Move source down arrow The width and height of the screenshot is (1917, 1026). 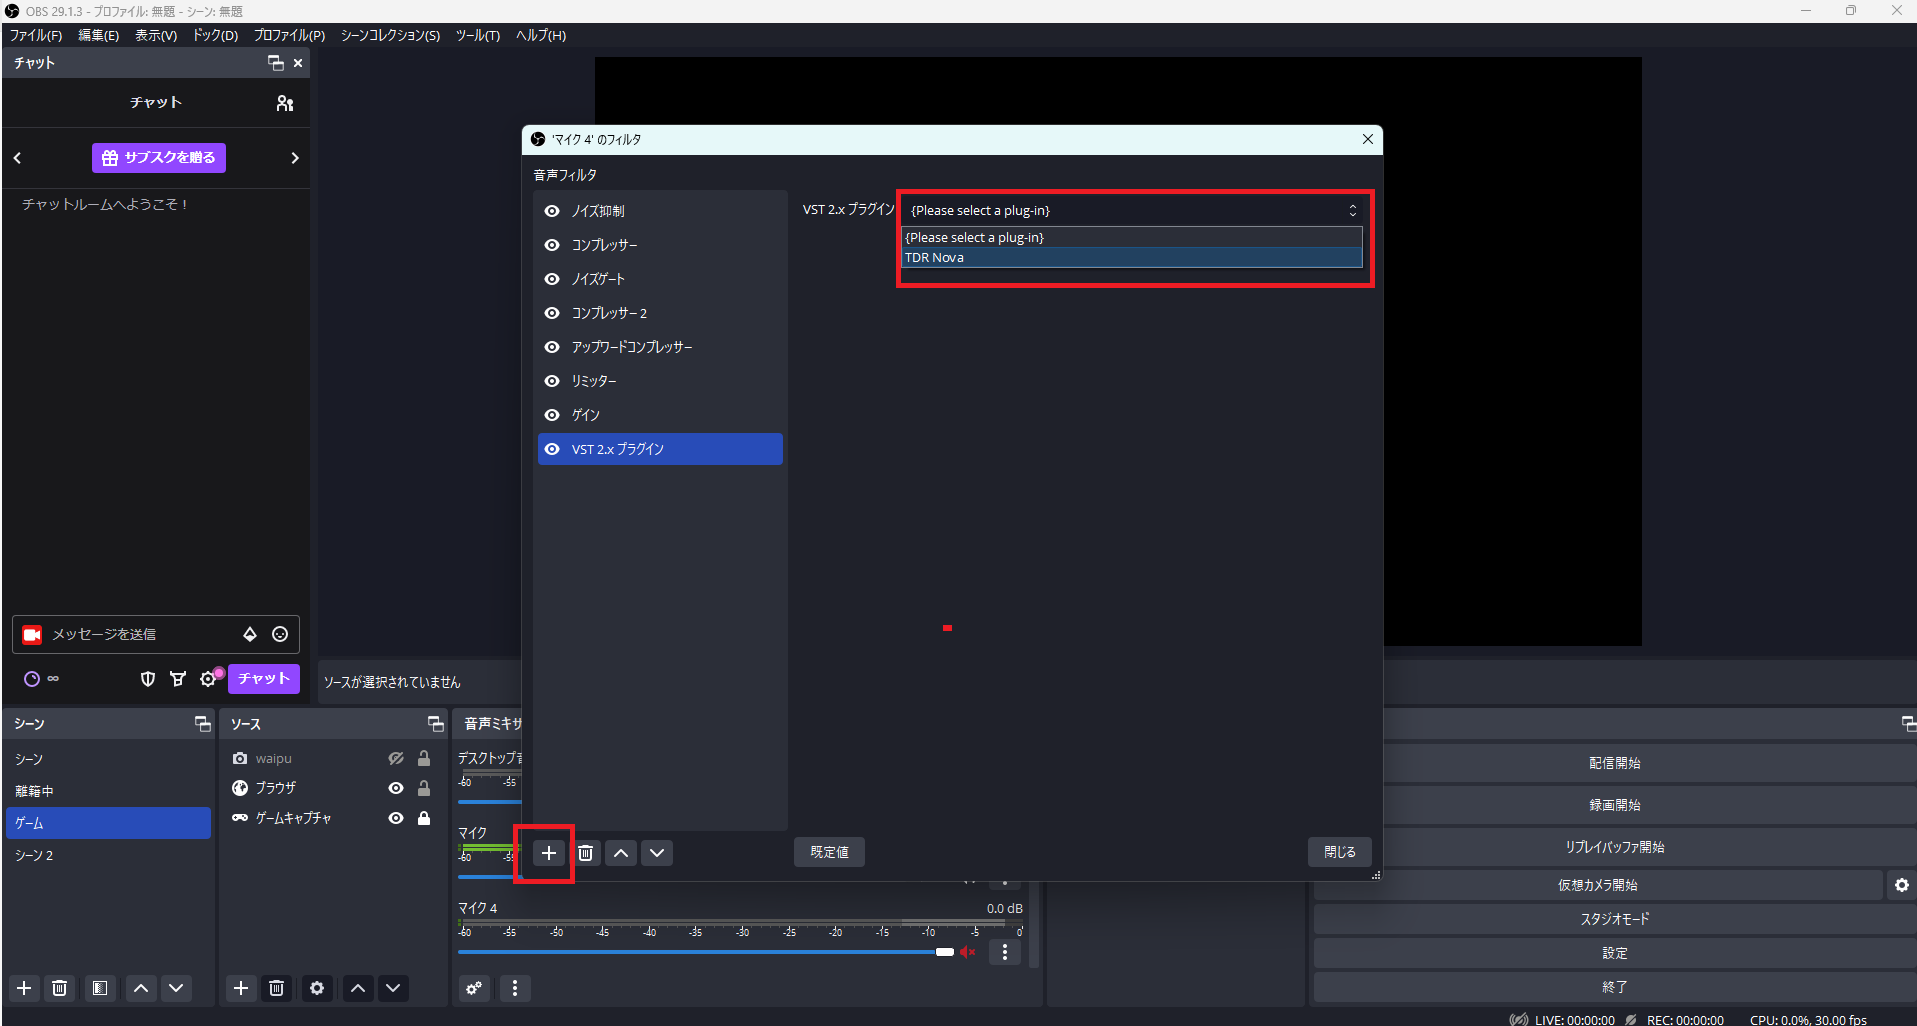coord(393,988)
